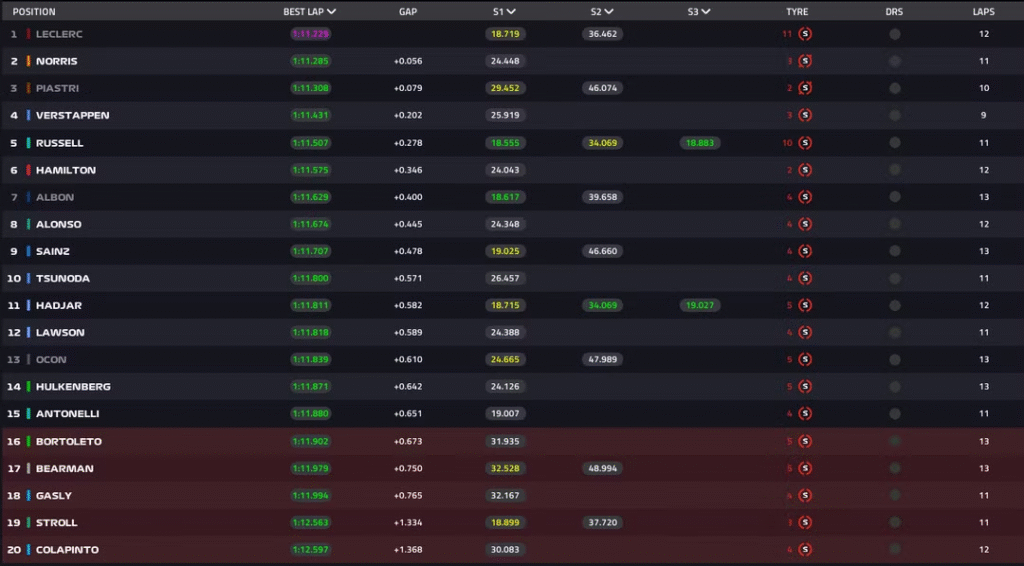This screenshot has height=566, width=1024.
Task: Click Leclerc's DRS indicator dot
Action: [x=895, y=34]
